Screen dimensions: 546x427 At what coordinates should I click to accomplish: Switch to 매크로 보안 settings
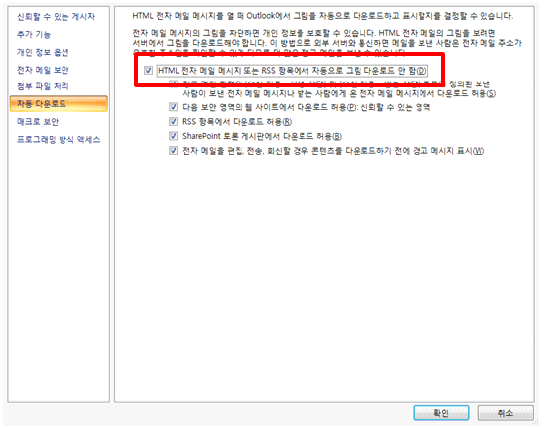(38, 122)
